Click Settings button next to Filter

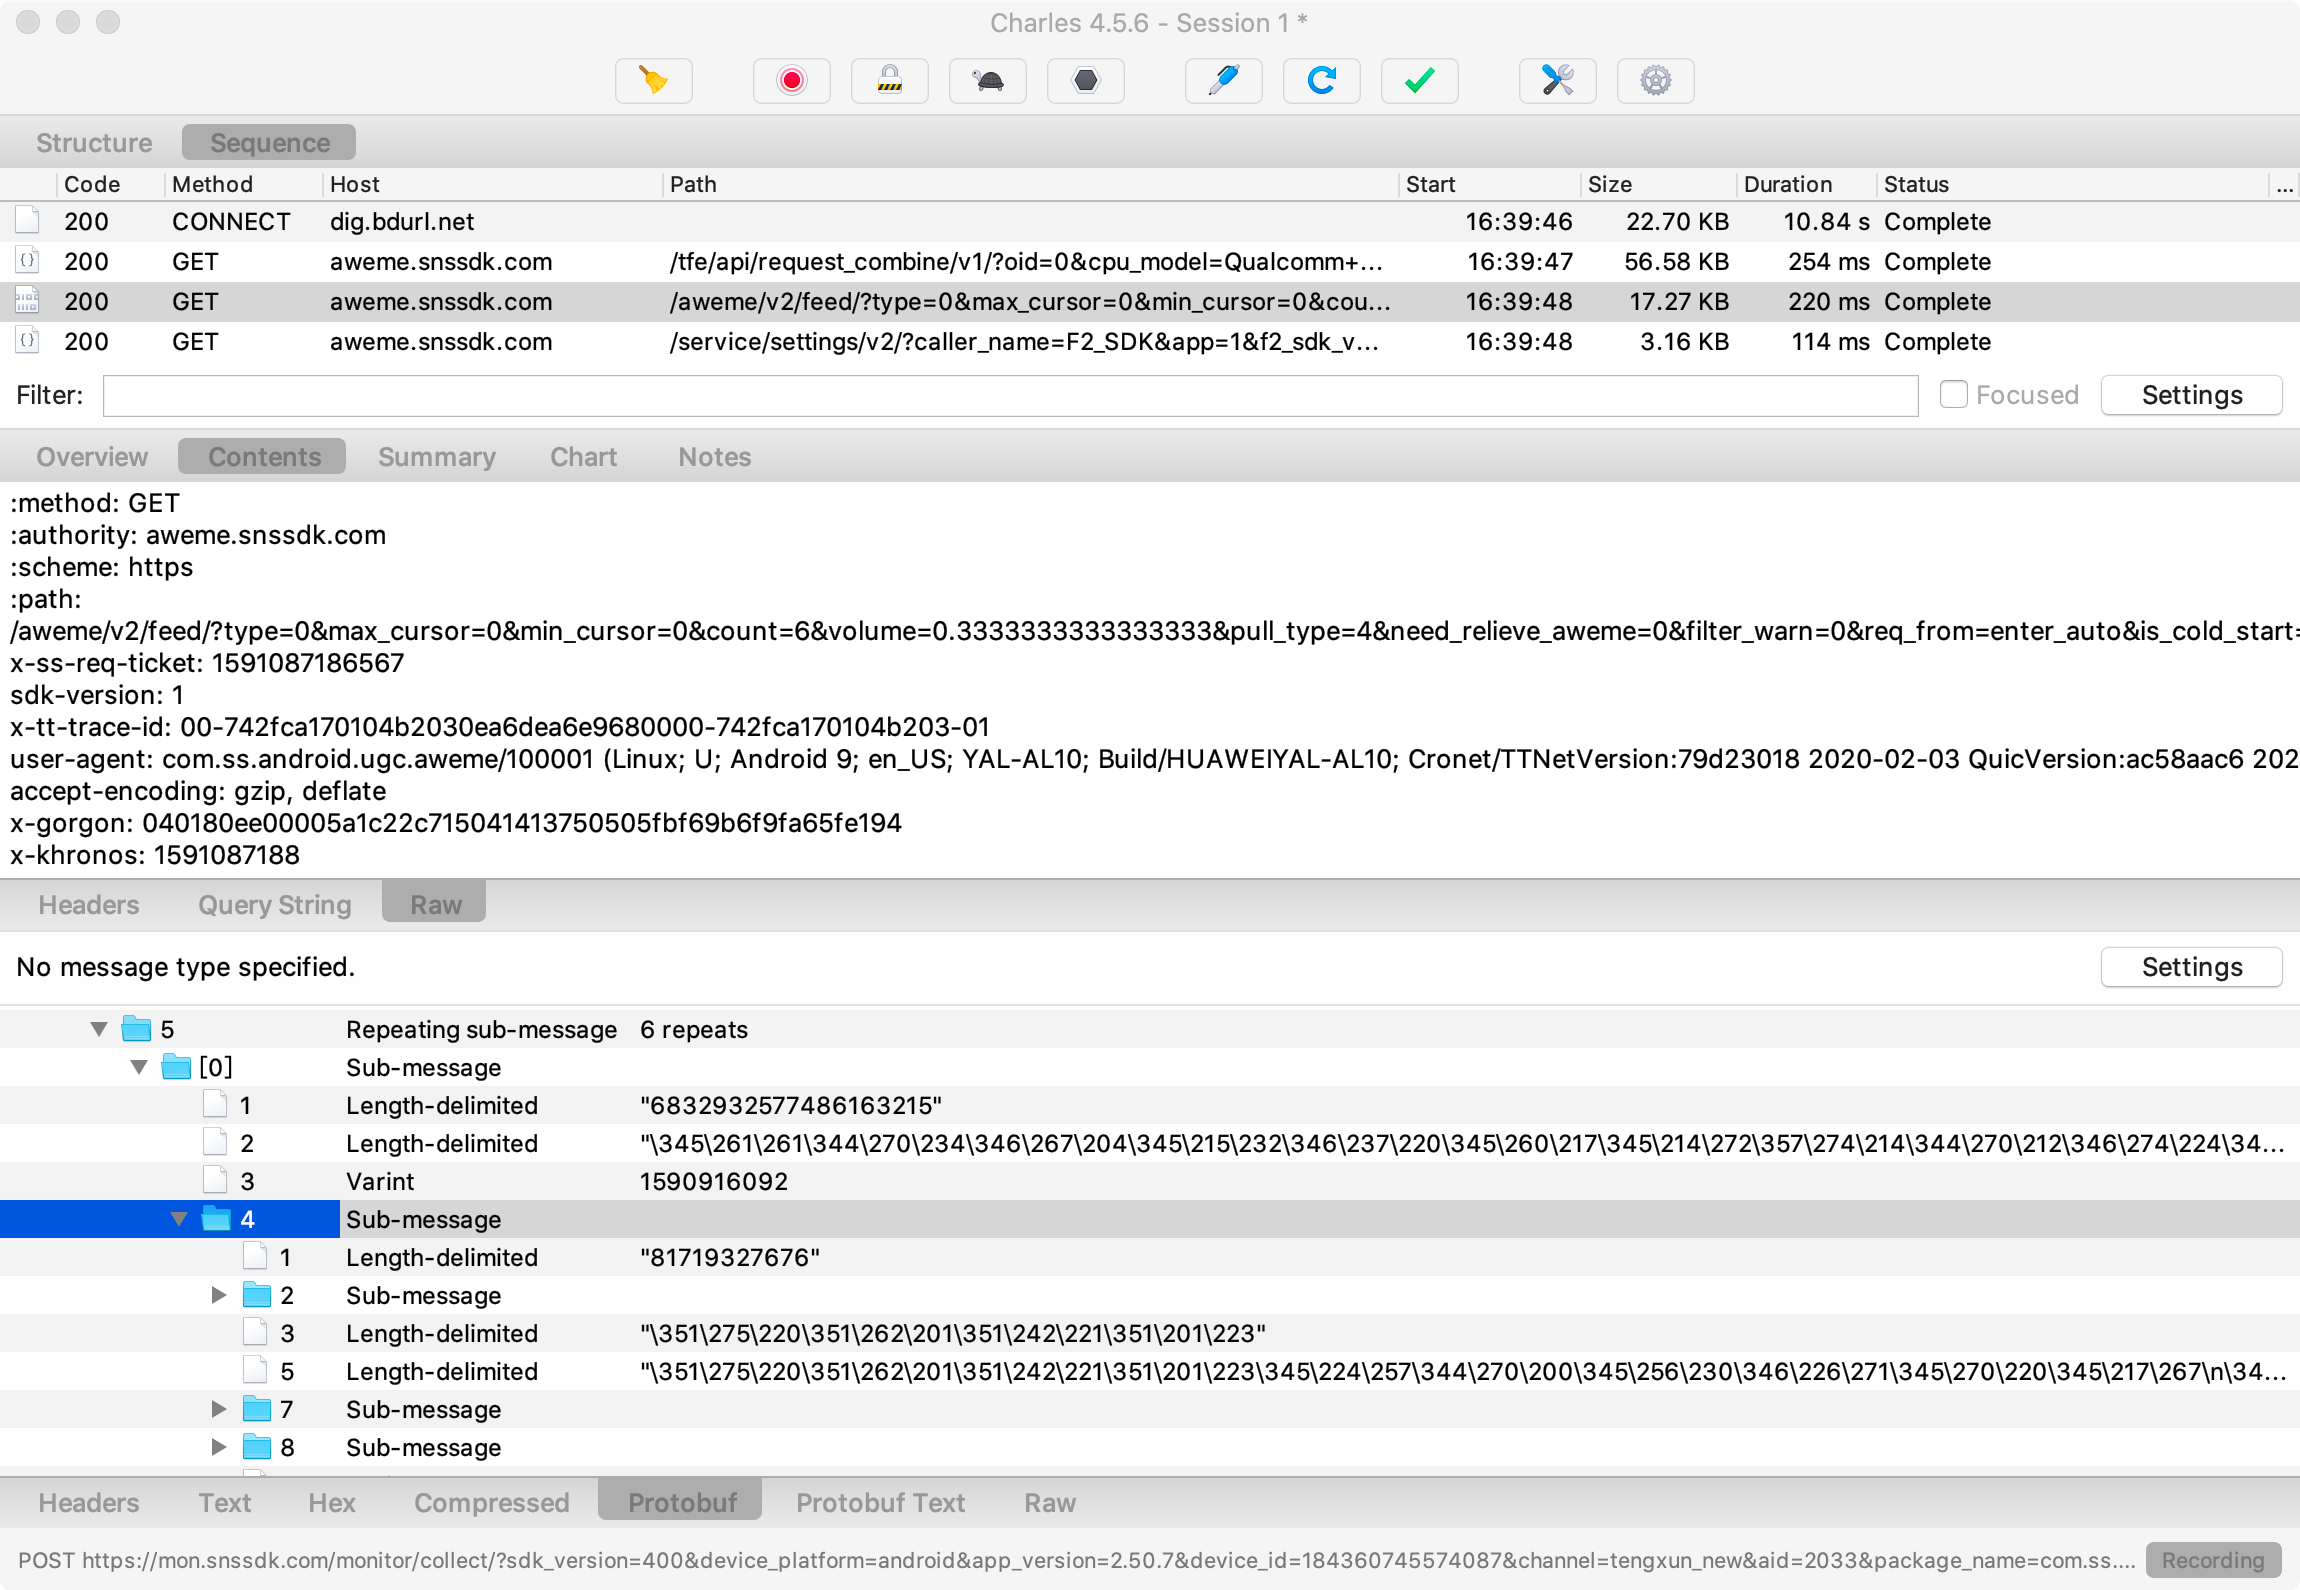[x=2191, y=395]
